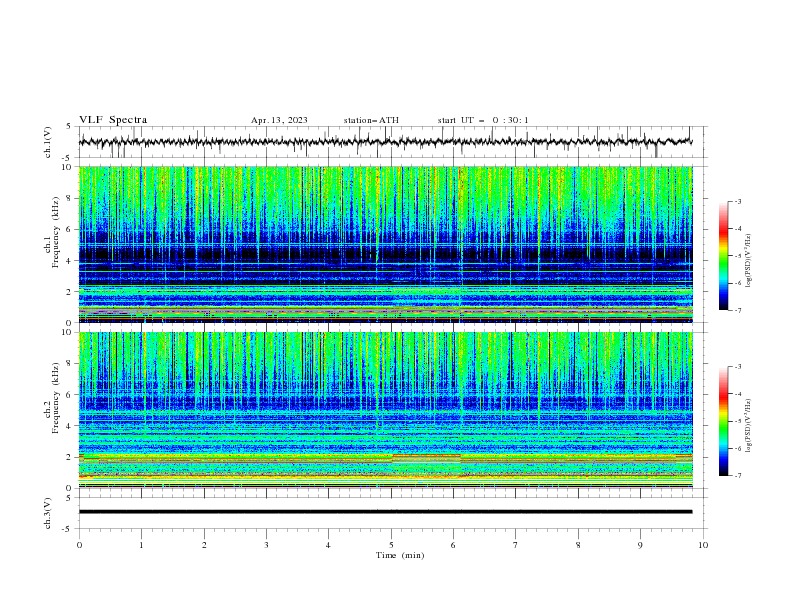Select the lower "log(PSD)(V²/Hz)" colorbar label

pyautogui.click(x=748, y=425)
